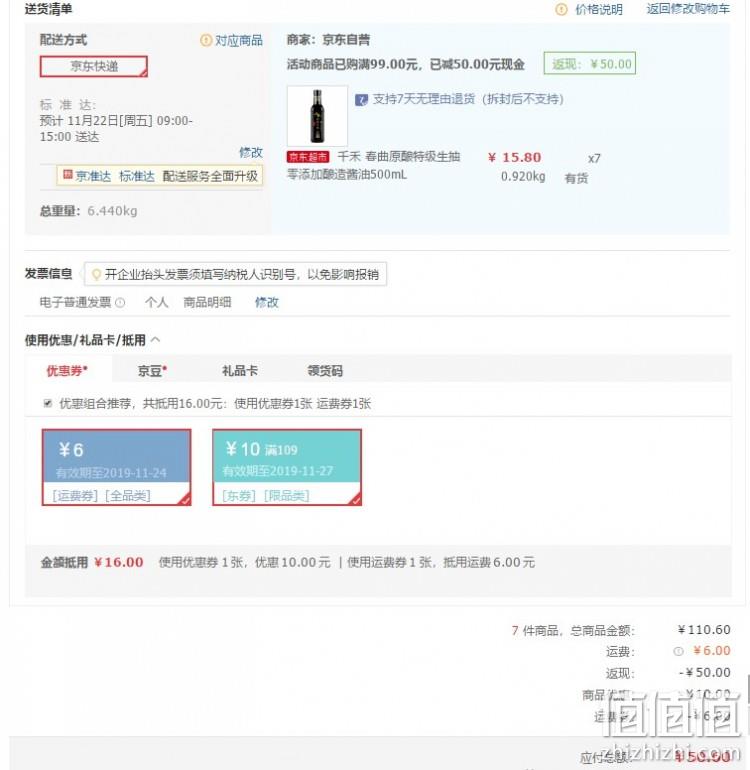Click 返回修改购物车 link
This screenshot has width=750, height=770.
pyautogui.click(x=688, y=9)
